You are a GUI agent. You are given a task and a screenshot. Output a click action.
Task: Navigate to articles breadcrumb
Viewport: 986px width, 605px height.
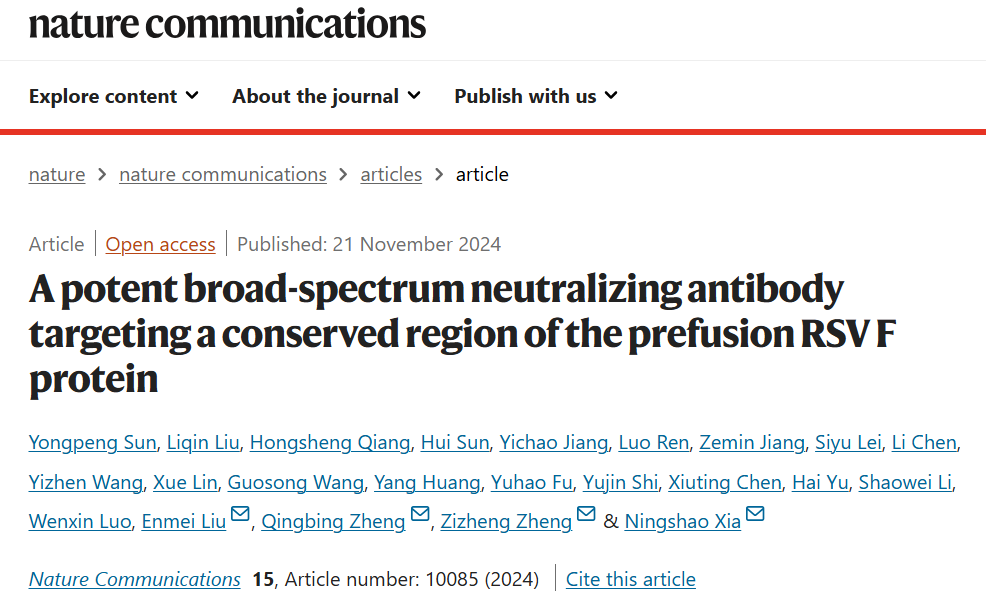(x=391, y=174)
